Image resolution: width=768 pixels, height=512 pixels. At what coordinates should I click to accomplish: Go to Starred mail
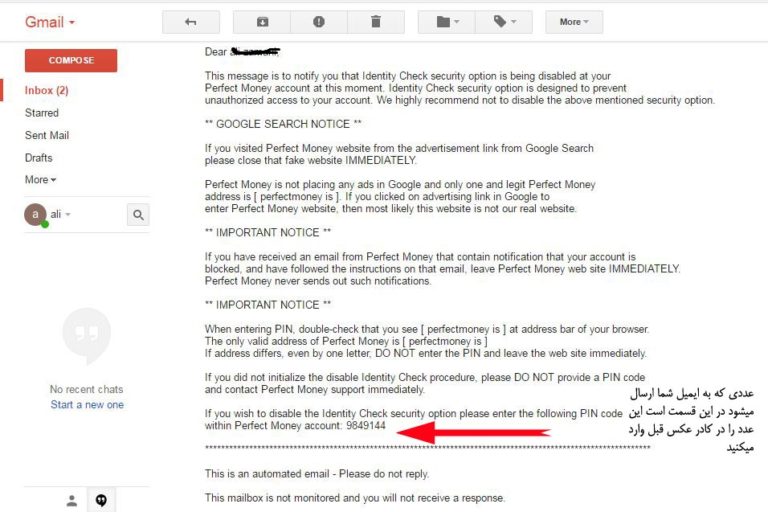point(42,113)
